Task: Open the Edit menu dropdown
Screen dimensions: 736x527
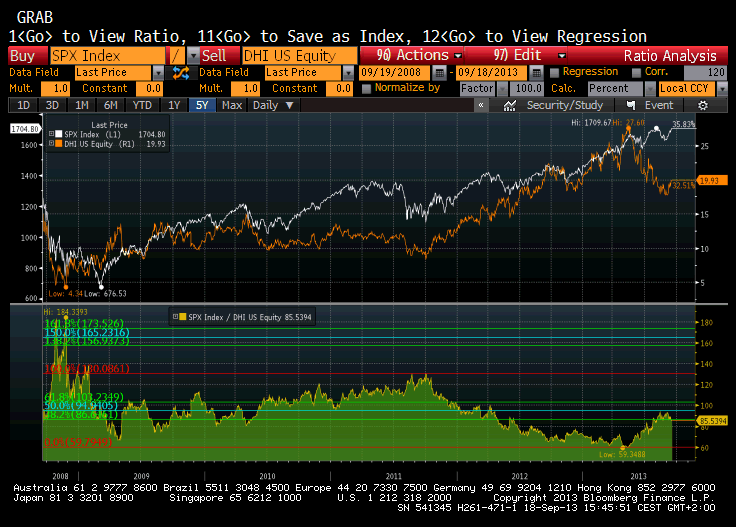Action: [x=561, y=56]
